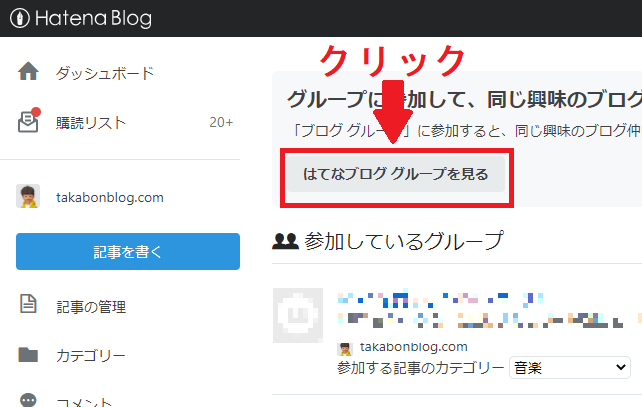Open ダッシュボード menu item
This screenshot has width=642, height=407.
pyautogui.click(x=105, y=73)
